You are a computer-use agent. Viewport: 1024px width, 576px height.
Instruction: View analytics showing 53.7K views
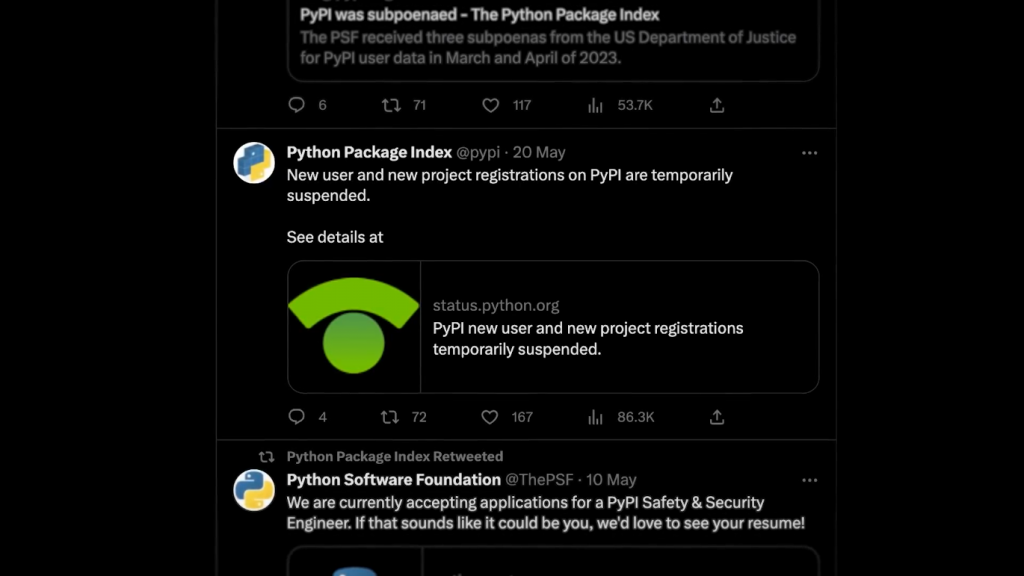[x=596, y=105]
